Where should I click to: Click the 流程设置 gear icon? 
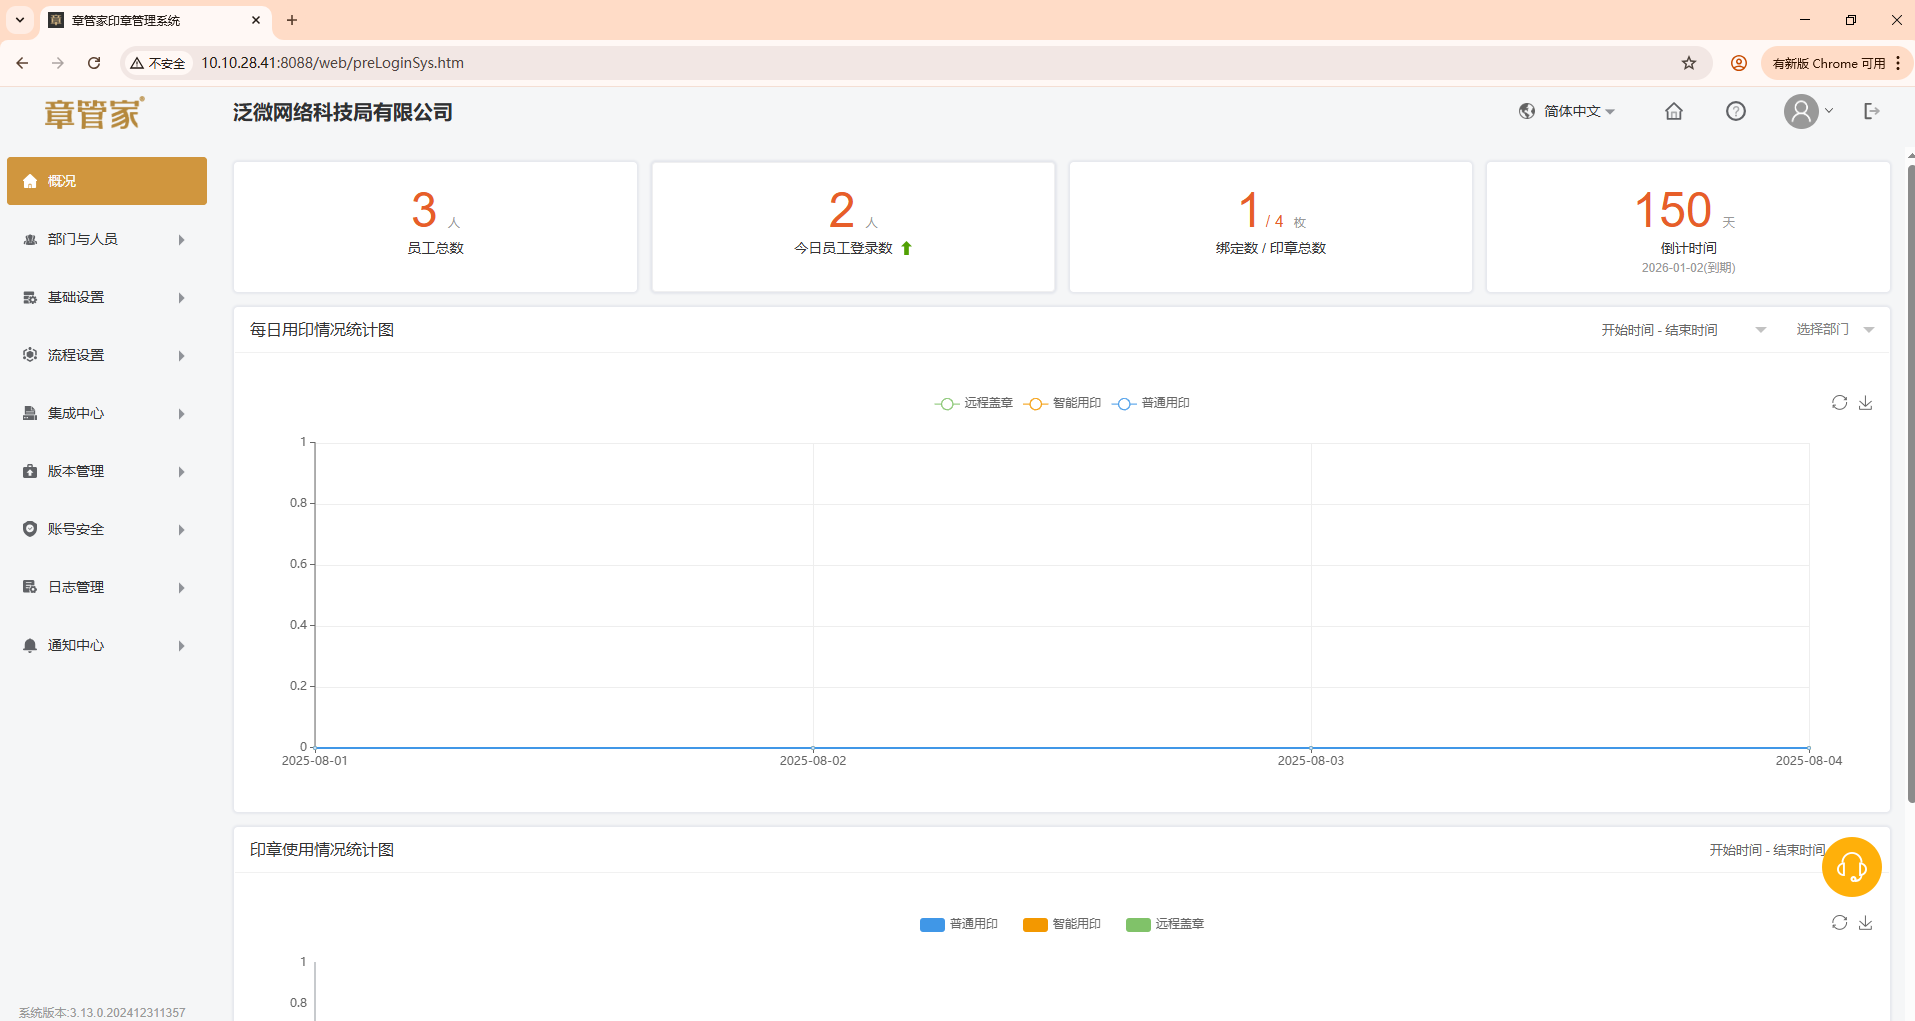tap(30, 355)
